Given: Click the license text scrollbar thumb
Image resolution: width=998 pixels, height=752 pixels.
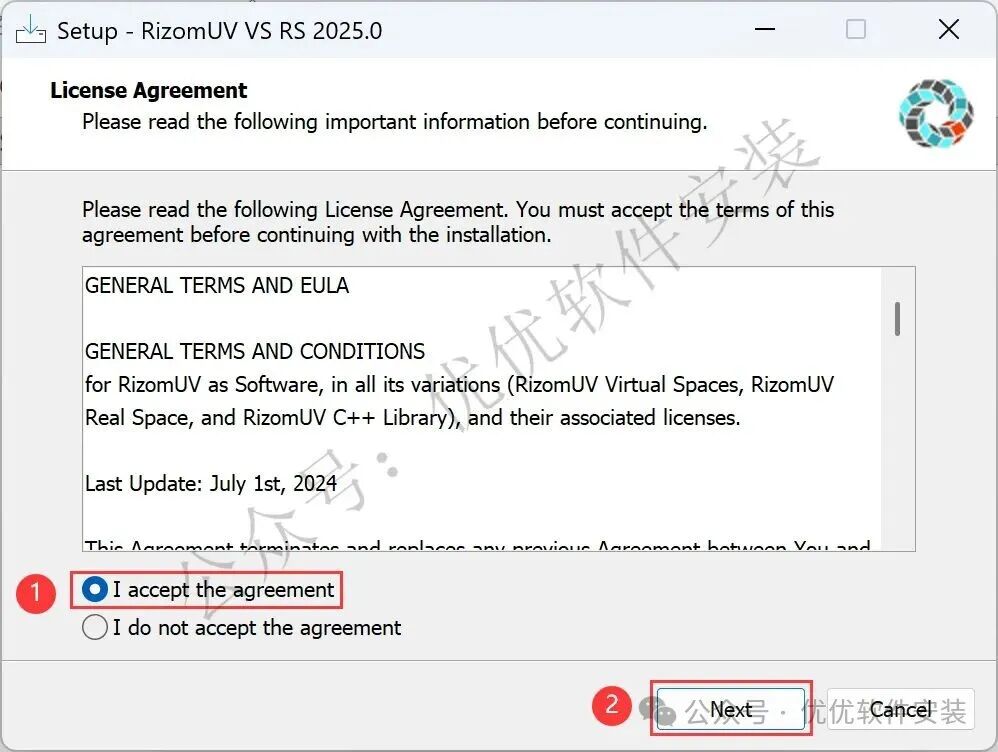Looking at the screenshot, I should 897,319.
